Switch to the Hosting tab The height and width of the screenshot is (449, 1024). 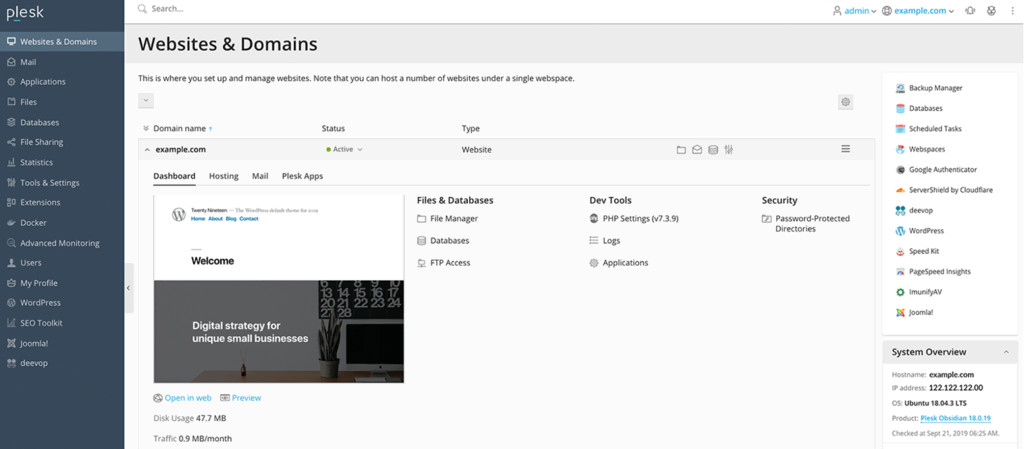coord(223,176)
